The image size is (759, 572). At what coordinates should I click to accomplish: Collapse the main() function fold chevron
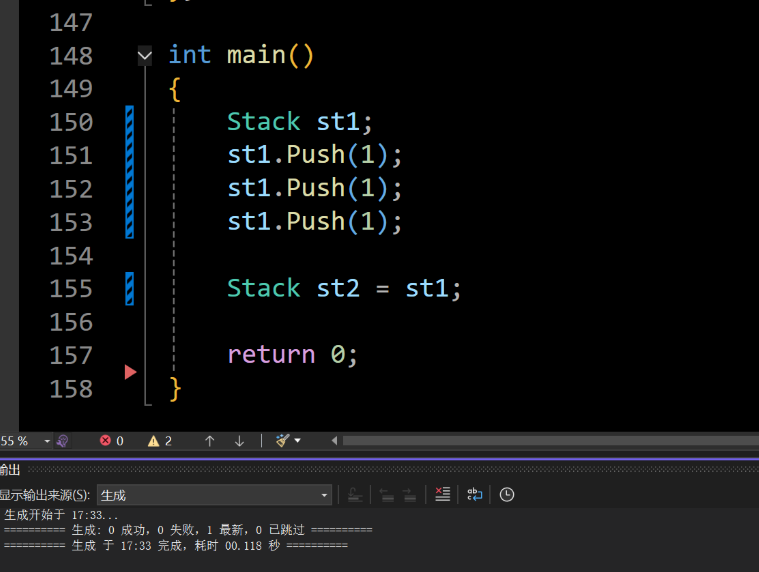(145, 56)
